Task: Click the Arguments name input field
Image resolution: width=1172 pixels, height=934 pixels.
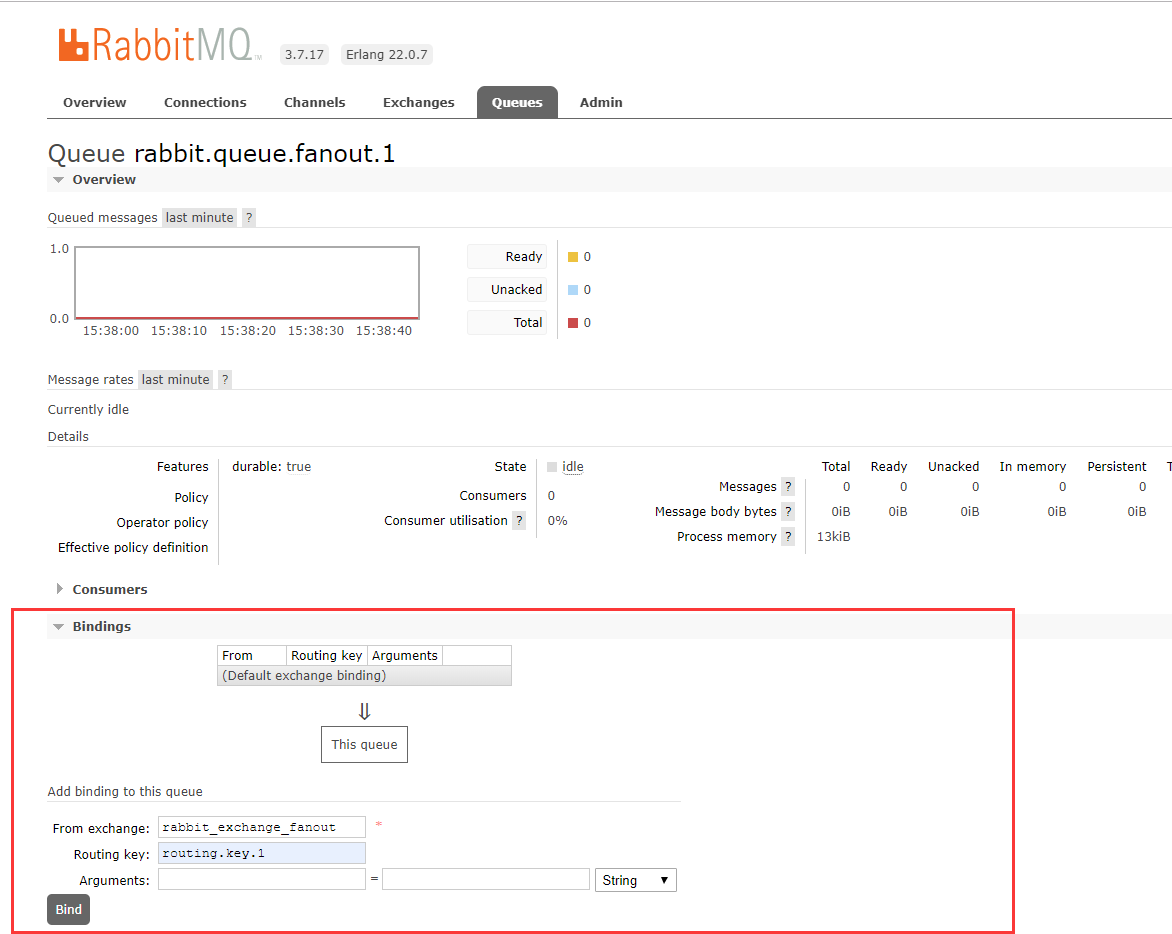Action: click(262, 879)
